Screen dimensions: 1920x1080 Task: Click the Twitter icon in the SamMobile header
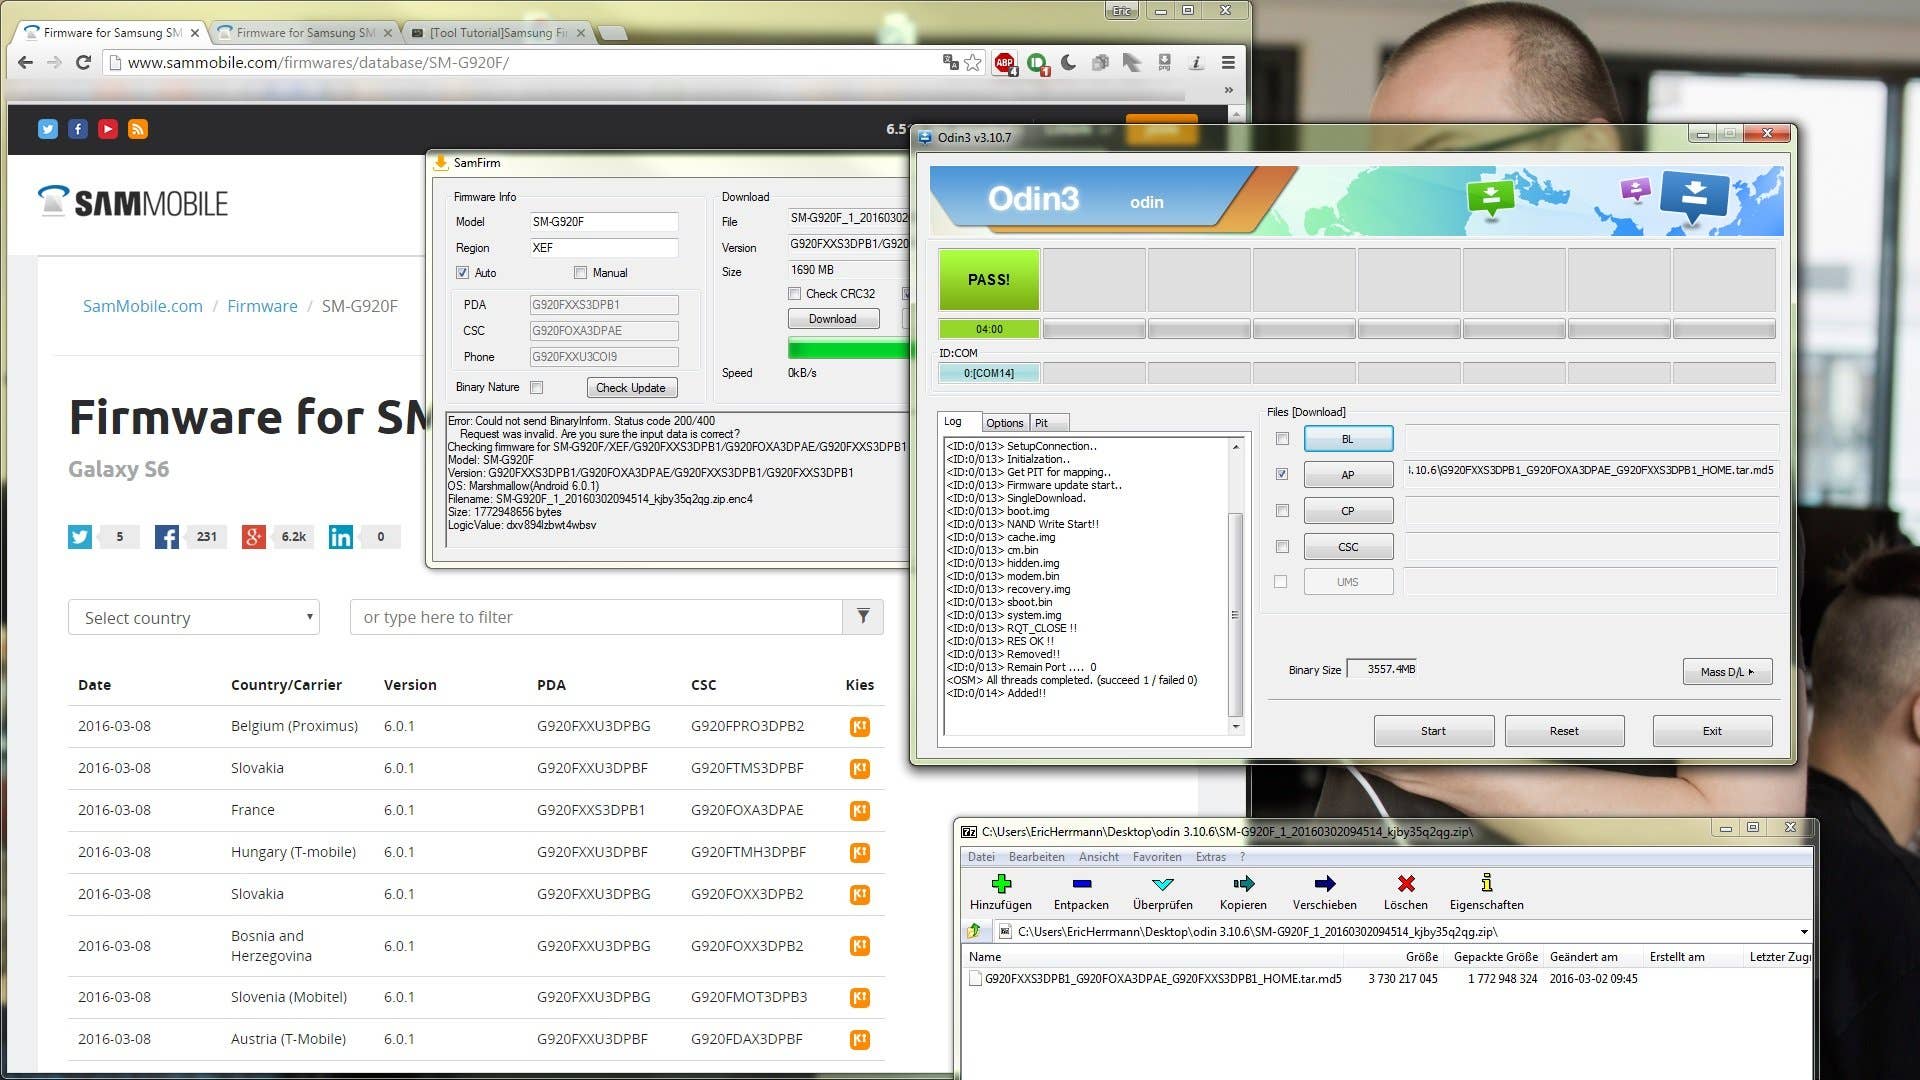[x=47, y=128]
